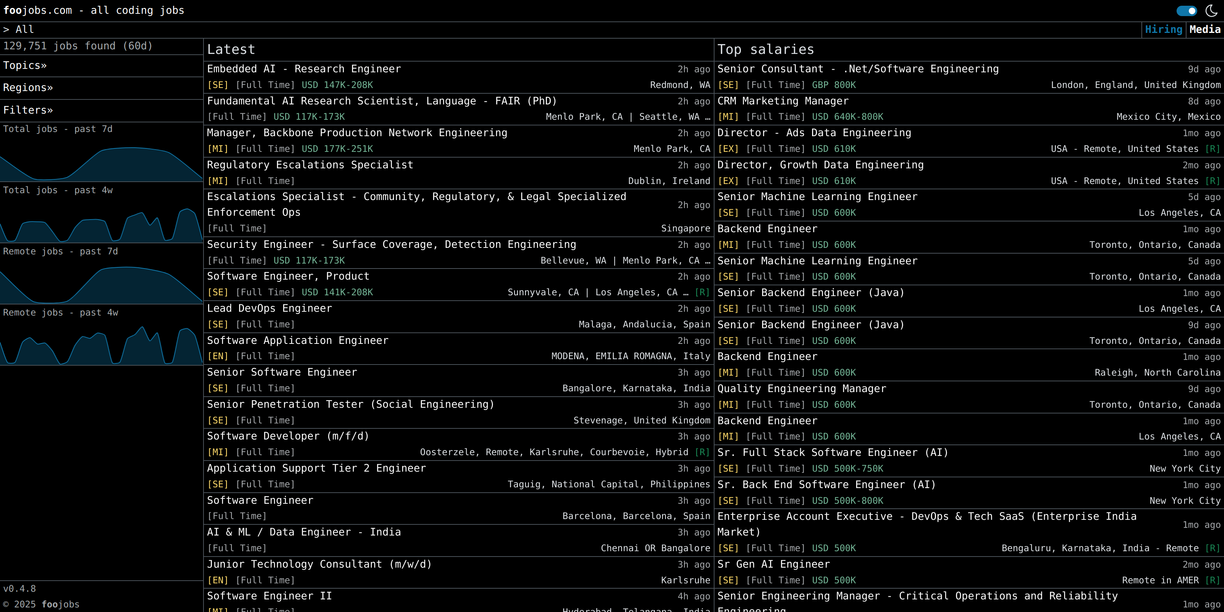
Task: Click the crescent moon dark mode icon
Action: 1211,11
